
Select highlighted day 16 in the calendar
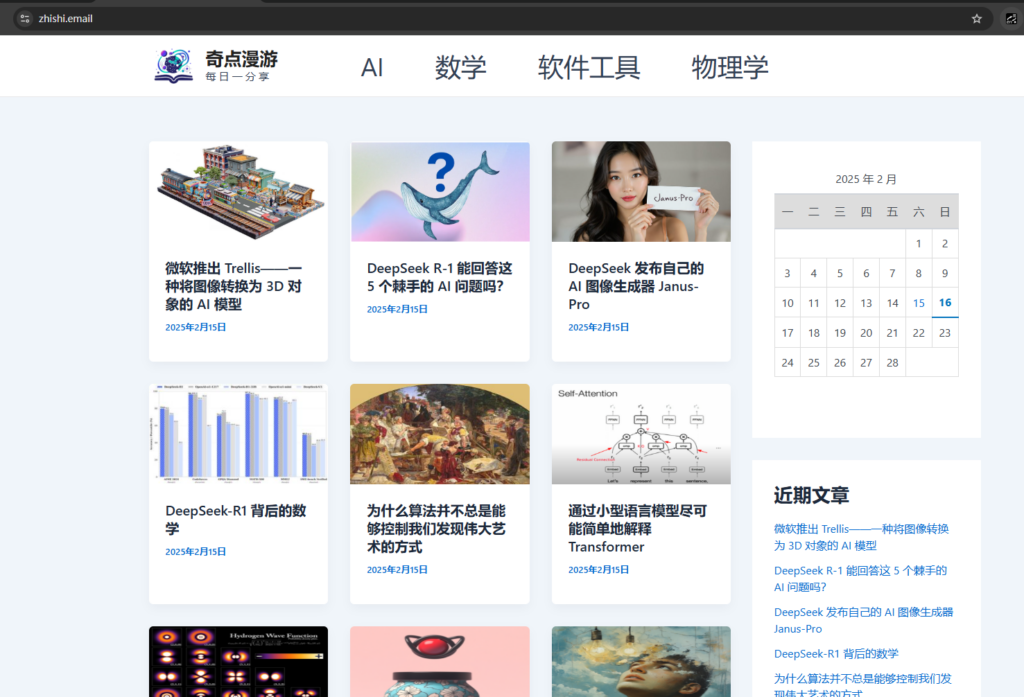(945, 302)
